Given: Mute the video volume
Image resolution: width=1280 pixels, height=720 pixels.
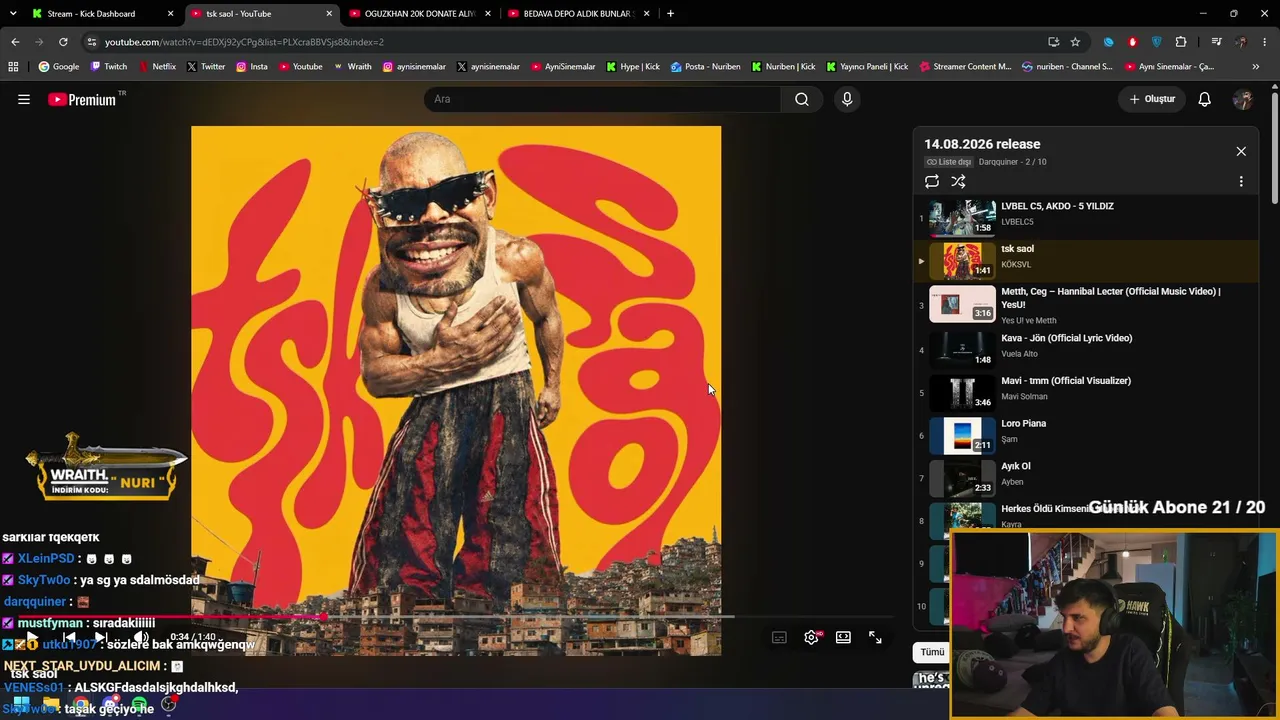Looking at the screenshot, I should tap(141, 637).
